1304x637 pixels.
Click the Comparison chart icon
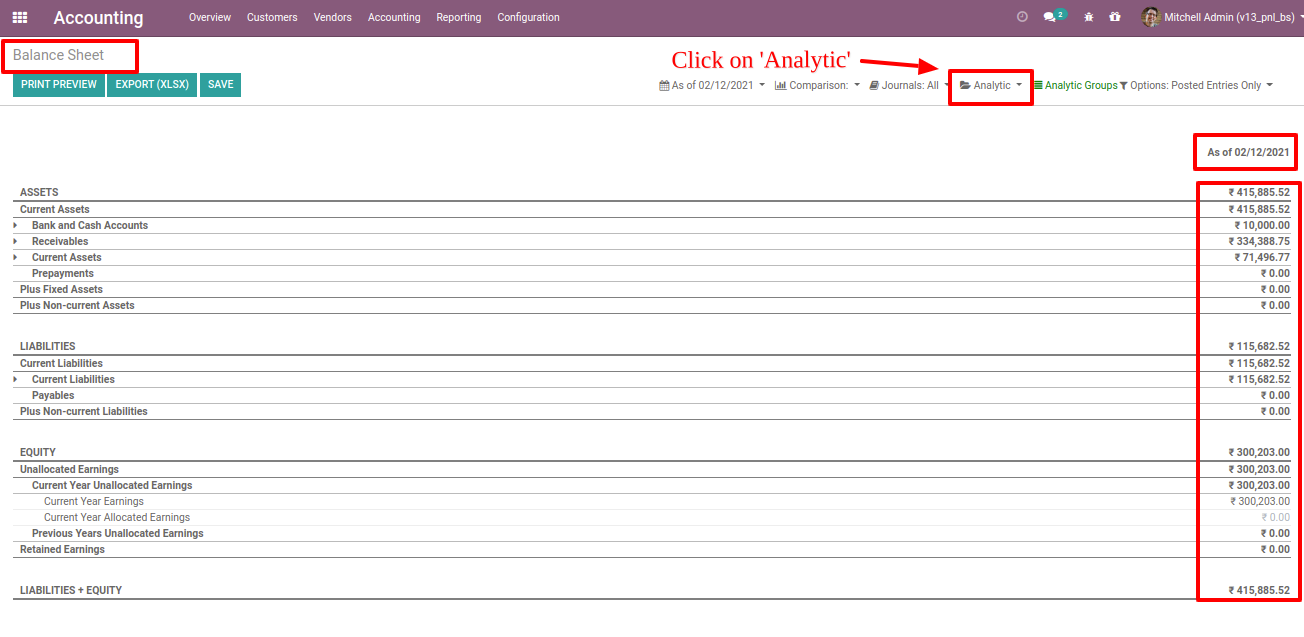point(780,85)
